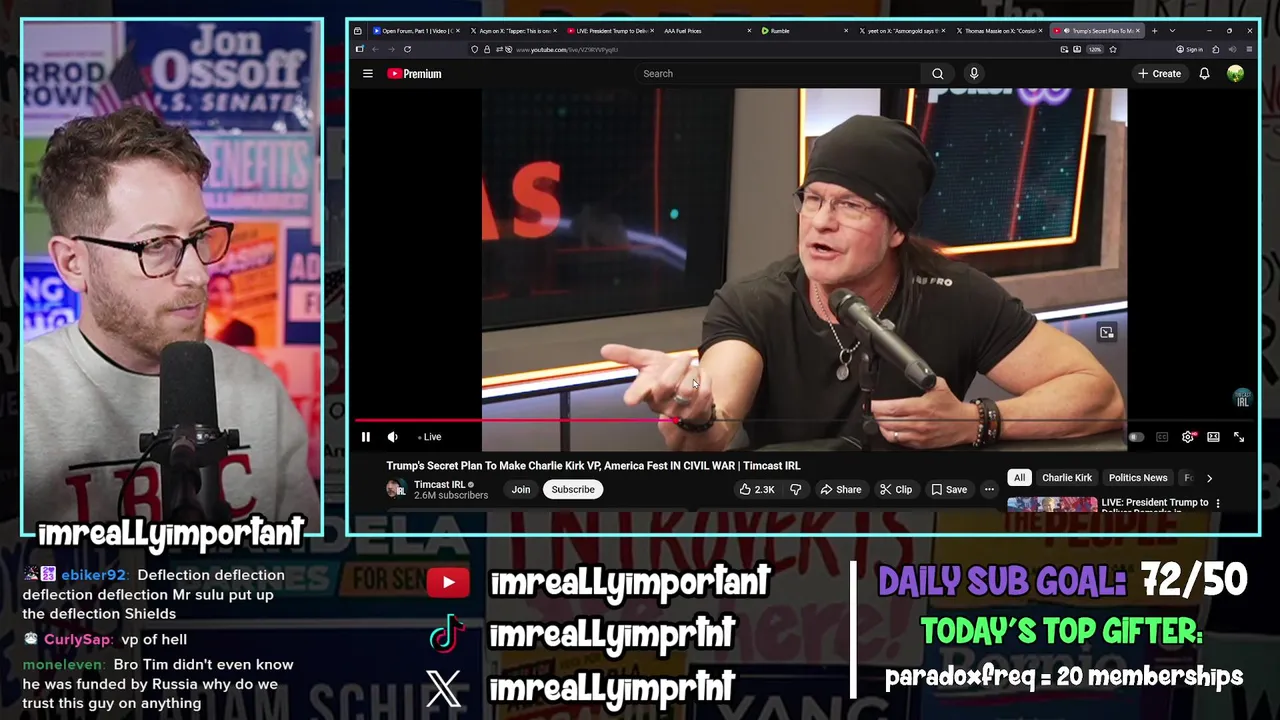Enter fullscreen mode

click(1239, 437)
